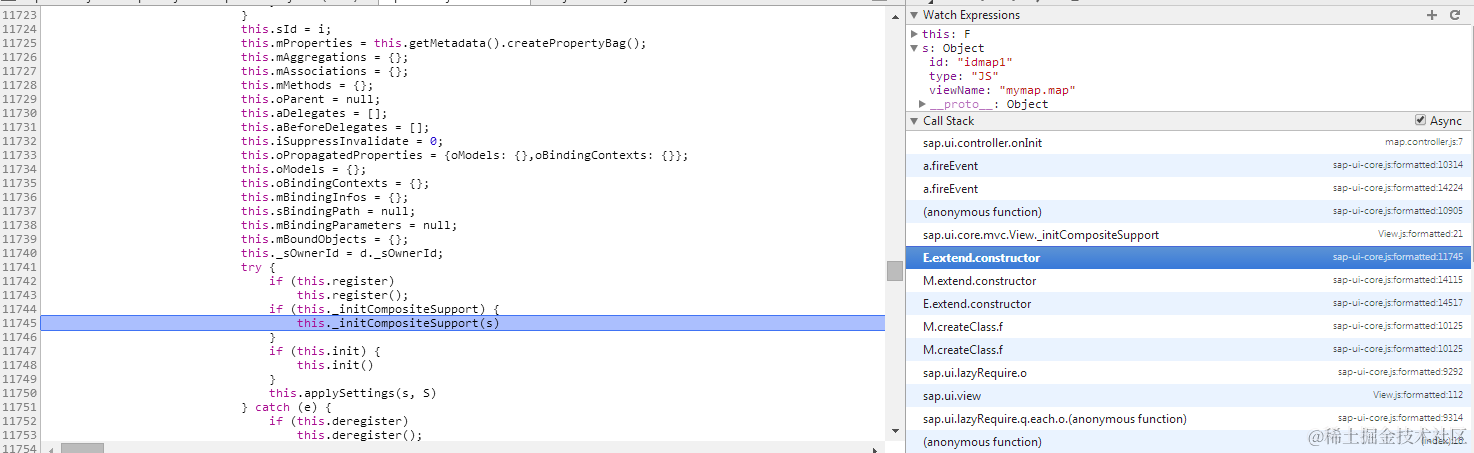Click gutter line number 11745
The width and height of the screenshot is (1474, 453).
[19, 323]
